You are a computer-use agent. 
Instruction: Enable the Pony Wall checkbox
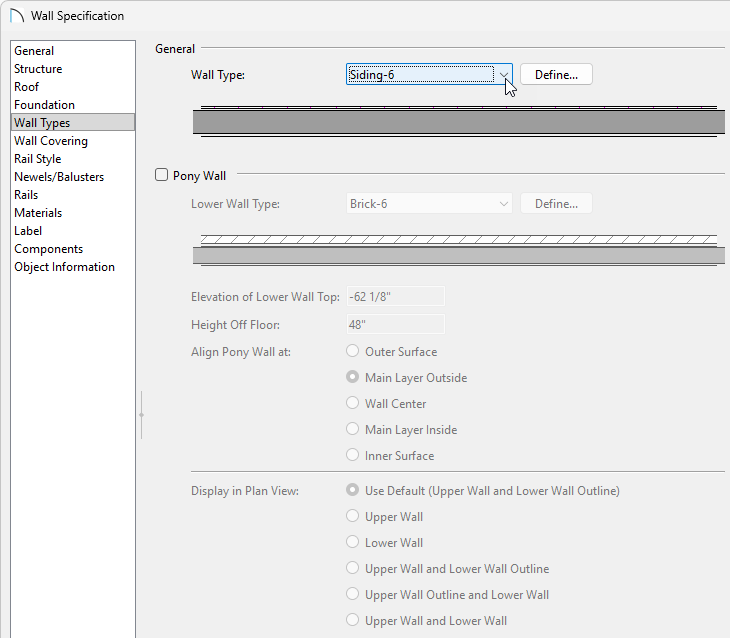[x=161, y=175]
